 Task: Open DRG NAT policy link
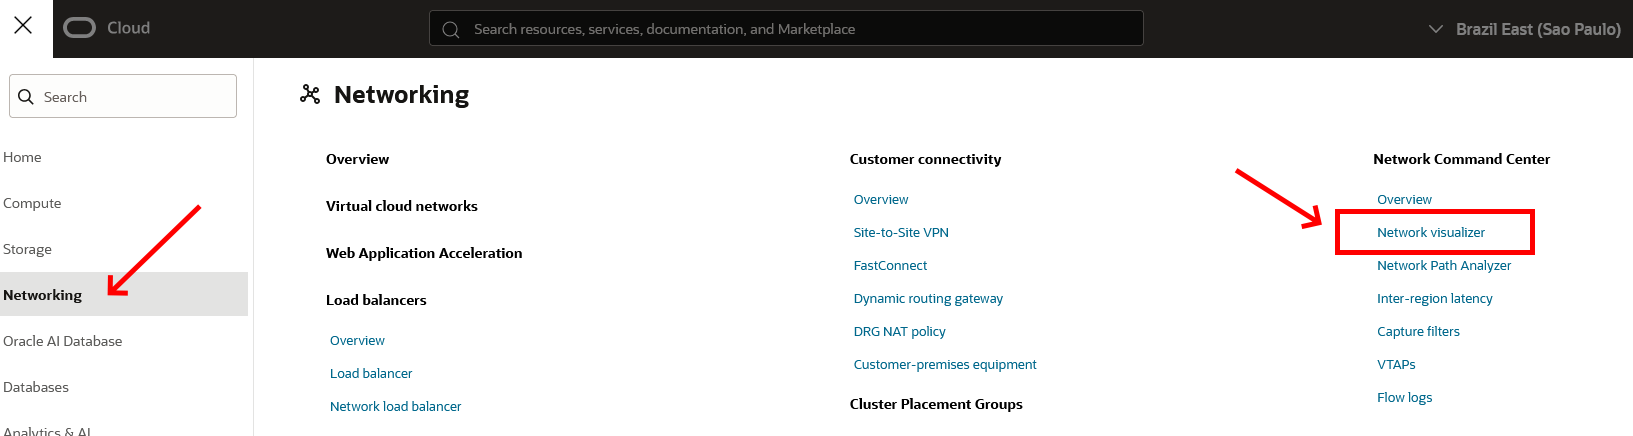[899, 331]
